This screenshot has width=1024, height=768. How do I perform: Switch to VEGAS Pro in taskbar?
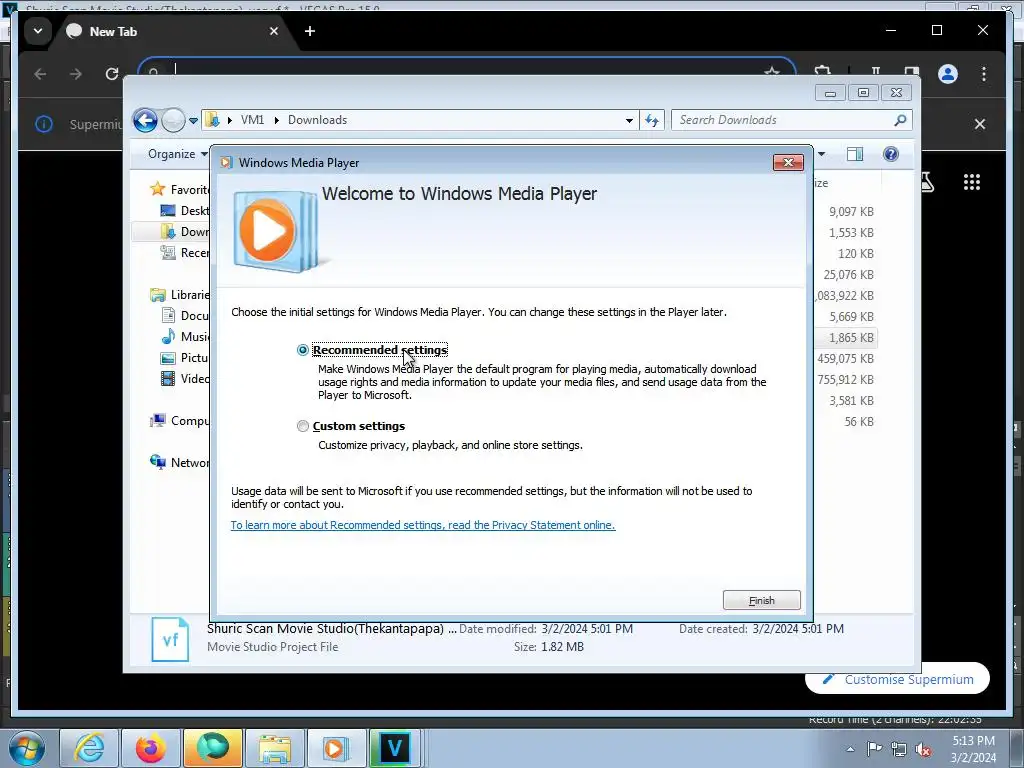[394, 748]
